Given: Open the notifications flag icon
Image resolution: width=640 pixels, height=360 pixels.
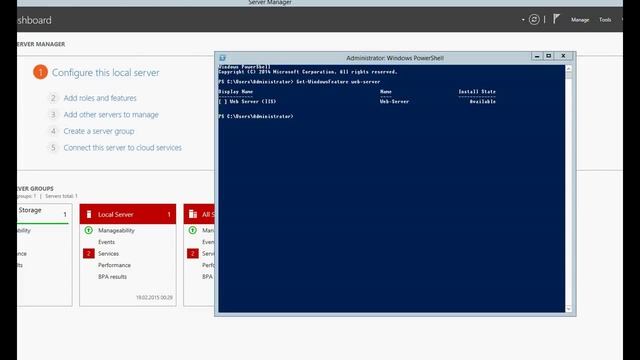Looking at the screenshot, I should [556, 19].
